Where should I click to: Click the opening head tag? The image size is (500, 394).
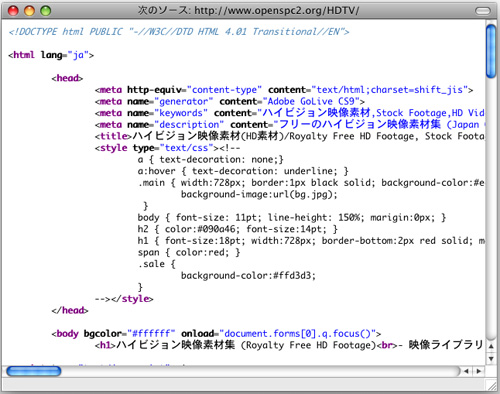click(x=67, y=78)
